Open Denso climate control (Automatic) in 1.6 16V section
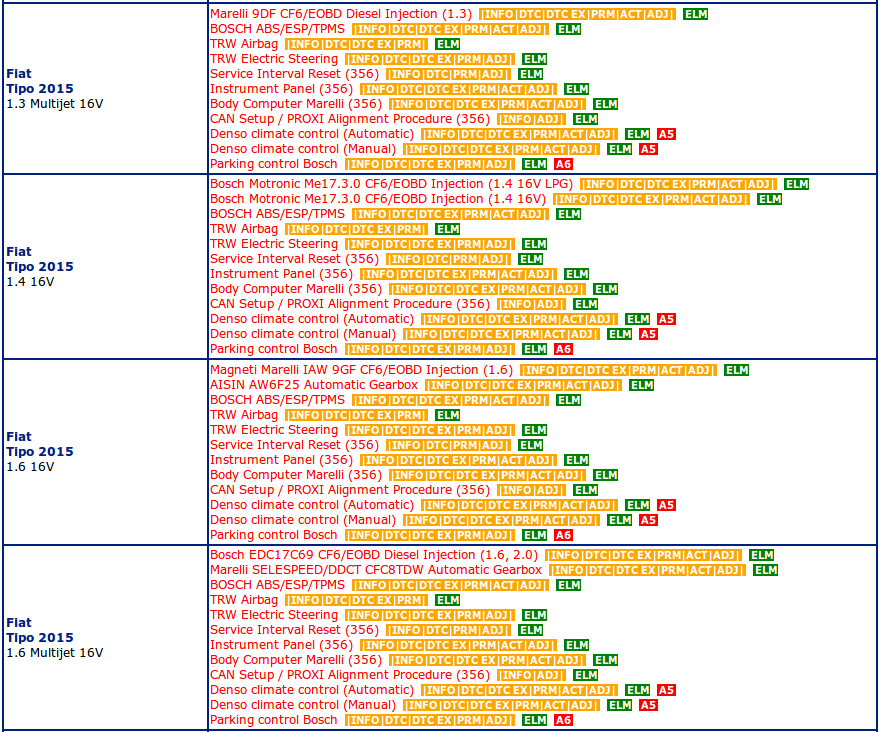The image size is (881, 732). [x=312, y=505]
